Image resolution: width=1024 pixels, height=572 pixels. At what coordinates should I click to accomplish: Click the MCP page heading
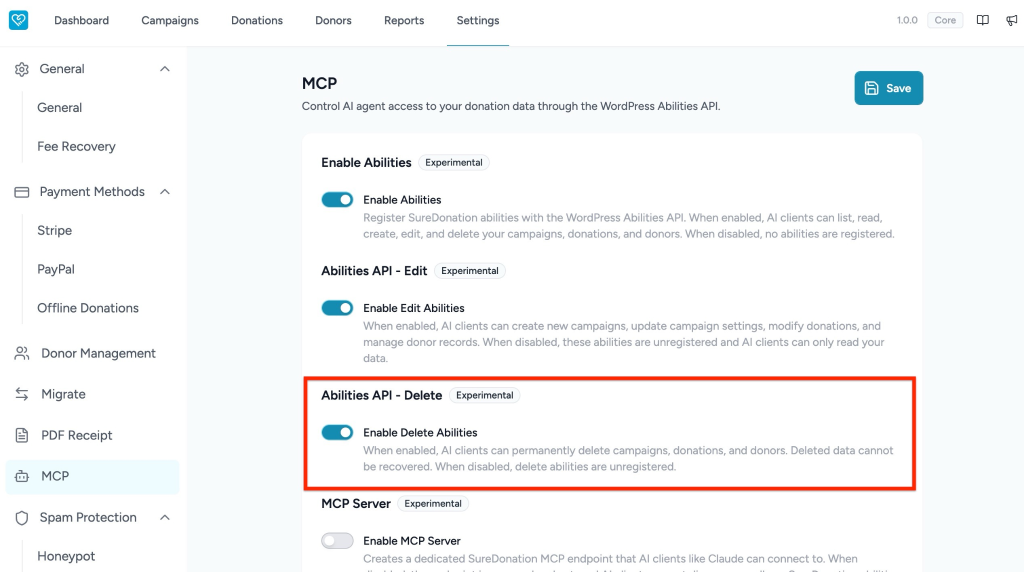pyautogui.click(x=319, y=84)
